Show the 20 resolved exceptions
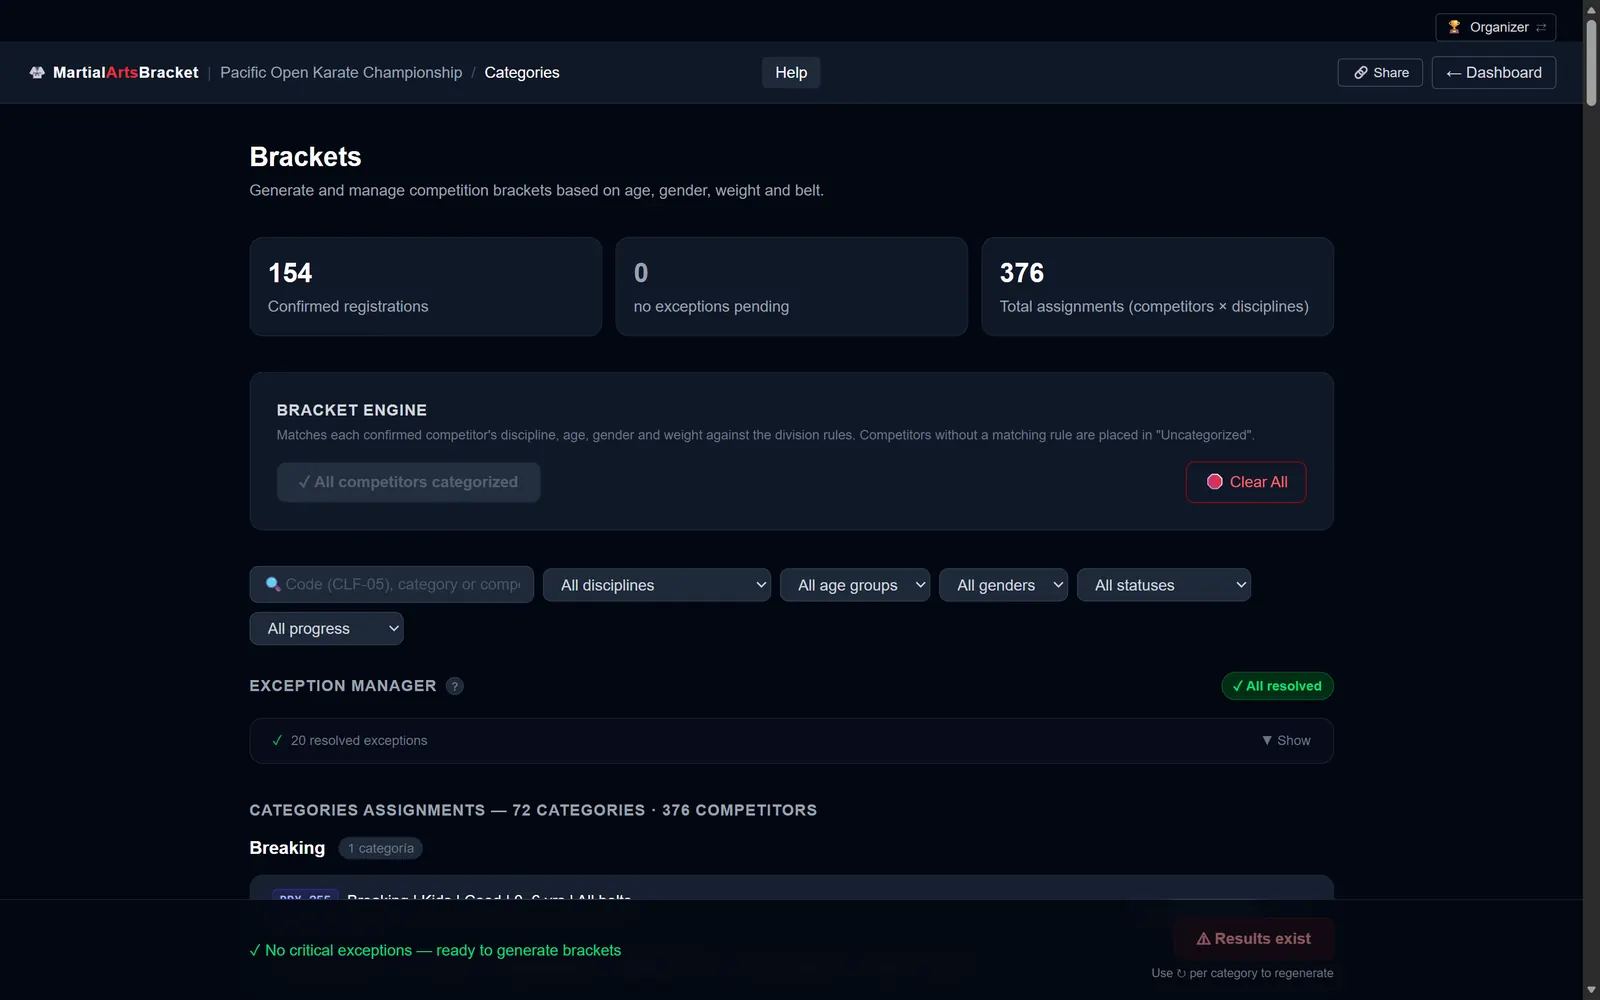This screenshot has width=1600, height=1000. (x=1286, y=741)
